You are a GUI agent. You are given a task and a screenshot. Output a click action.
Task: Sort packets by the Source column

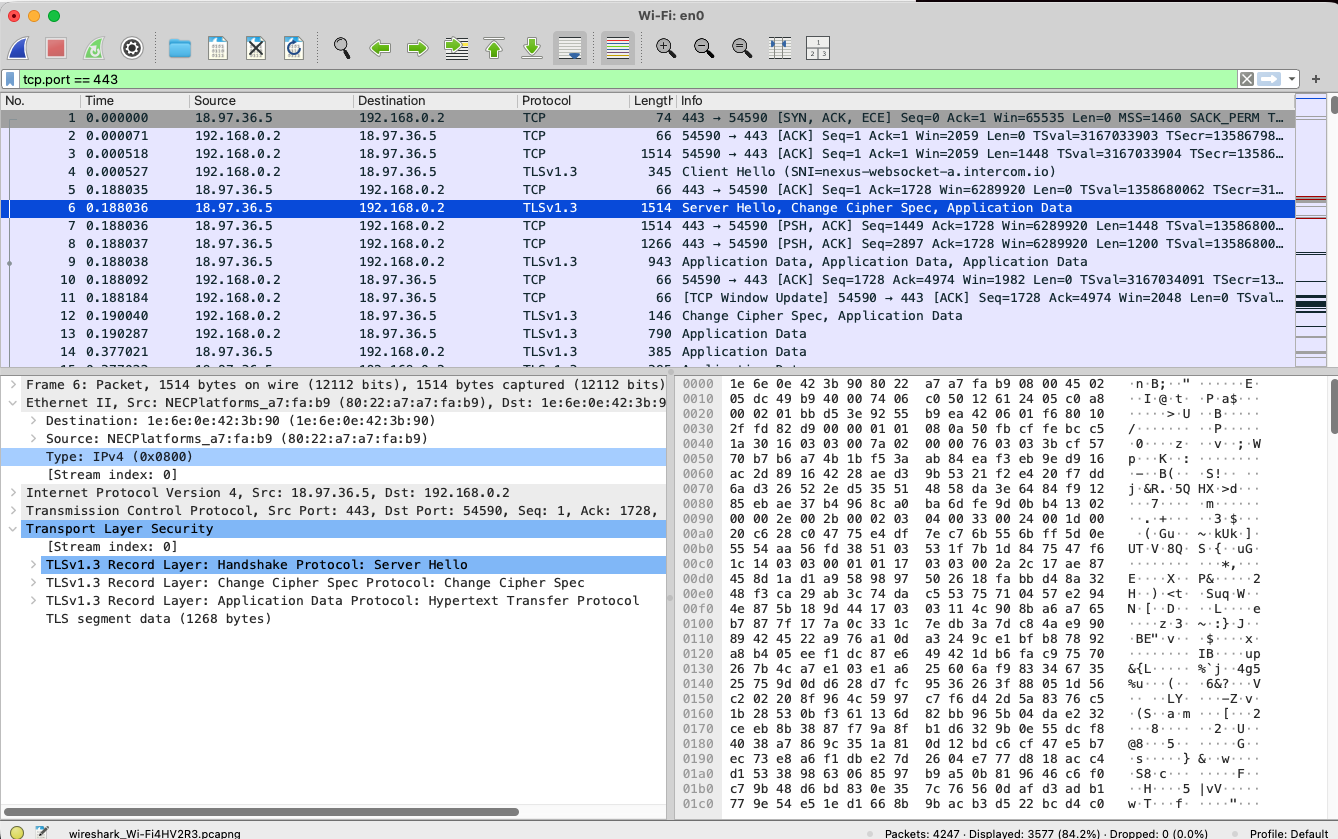[x=272, y=101]
